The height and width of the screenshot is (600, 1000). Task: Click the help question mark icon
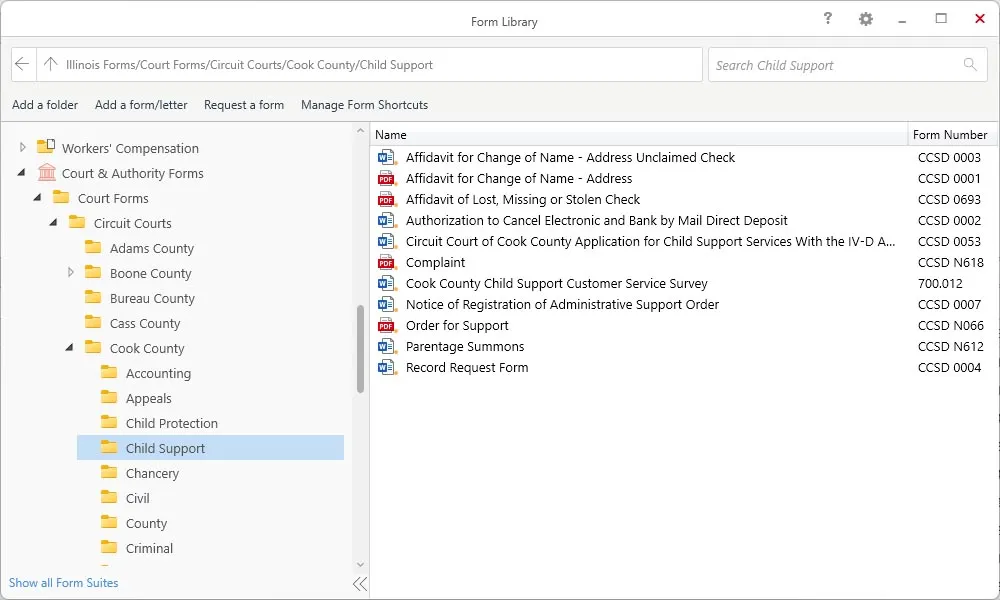point(827,18)
